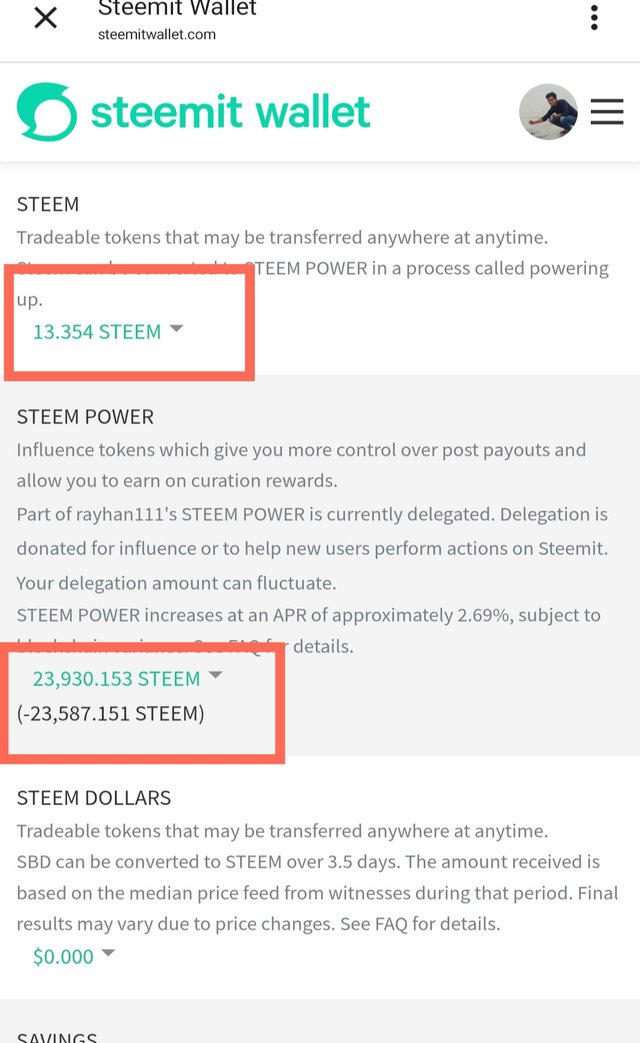Click the arrow beside 23,930.153 STEEM

(215, 676)
